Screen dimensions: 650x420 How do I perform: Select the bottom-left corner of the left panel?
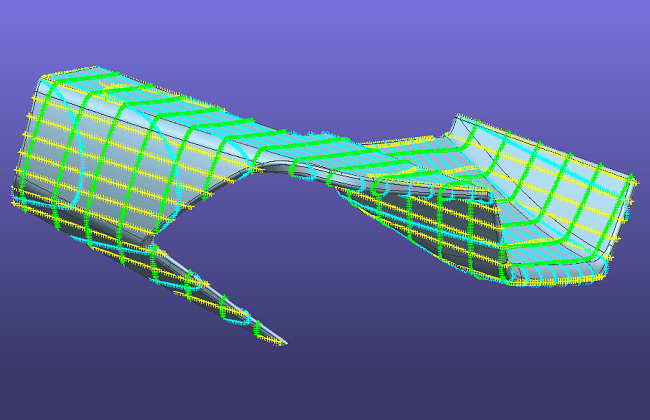tap(17, 203)
